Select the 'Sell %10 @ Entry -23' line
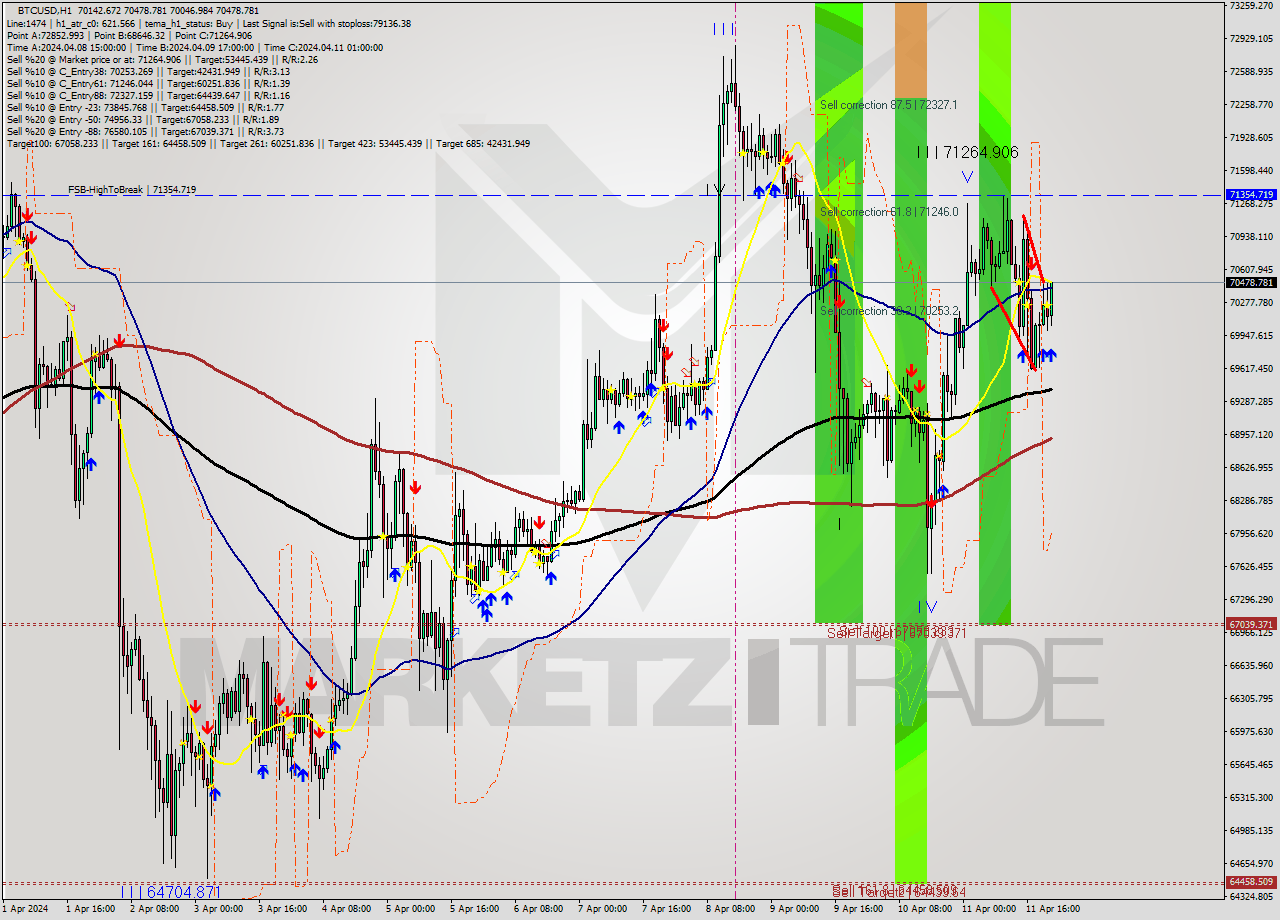This screenshot has width=1280, height=920. coord(145,107)
